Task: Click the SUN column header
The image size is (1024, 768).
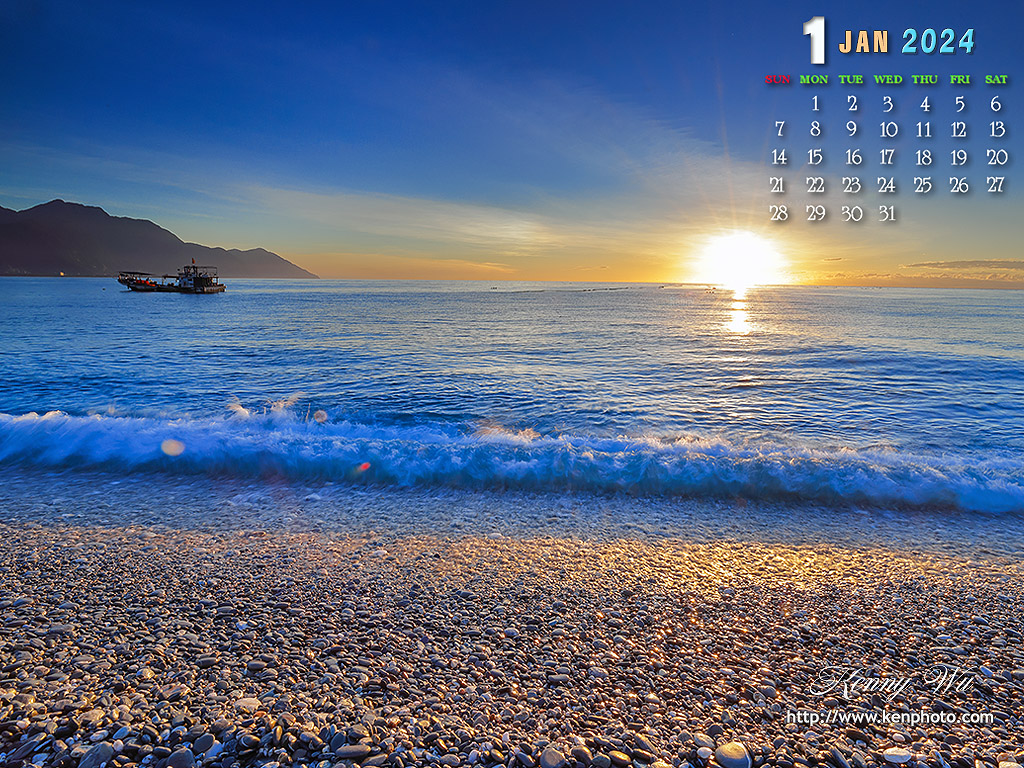Action: [x=777, y=79]
